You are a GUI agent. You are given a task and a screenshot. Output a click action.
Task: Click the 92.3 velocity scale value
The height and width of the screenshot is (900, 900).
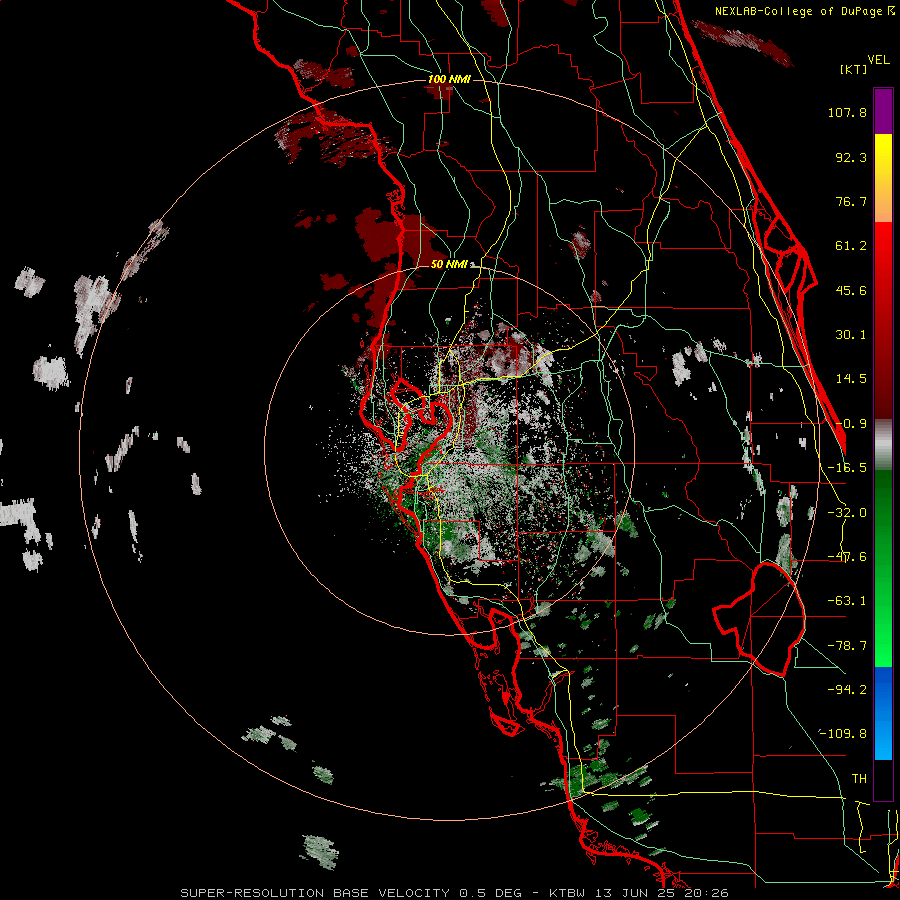[x=851, y=157]
